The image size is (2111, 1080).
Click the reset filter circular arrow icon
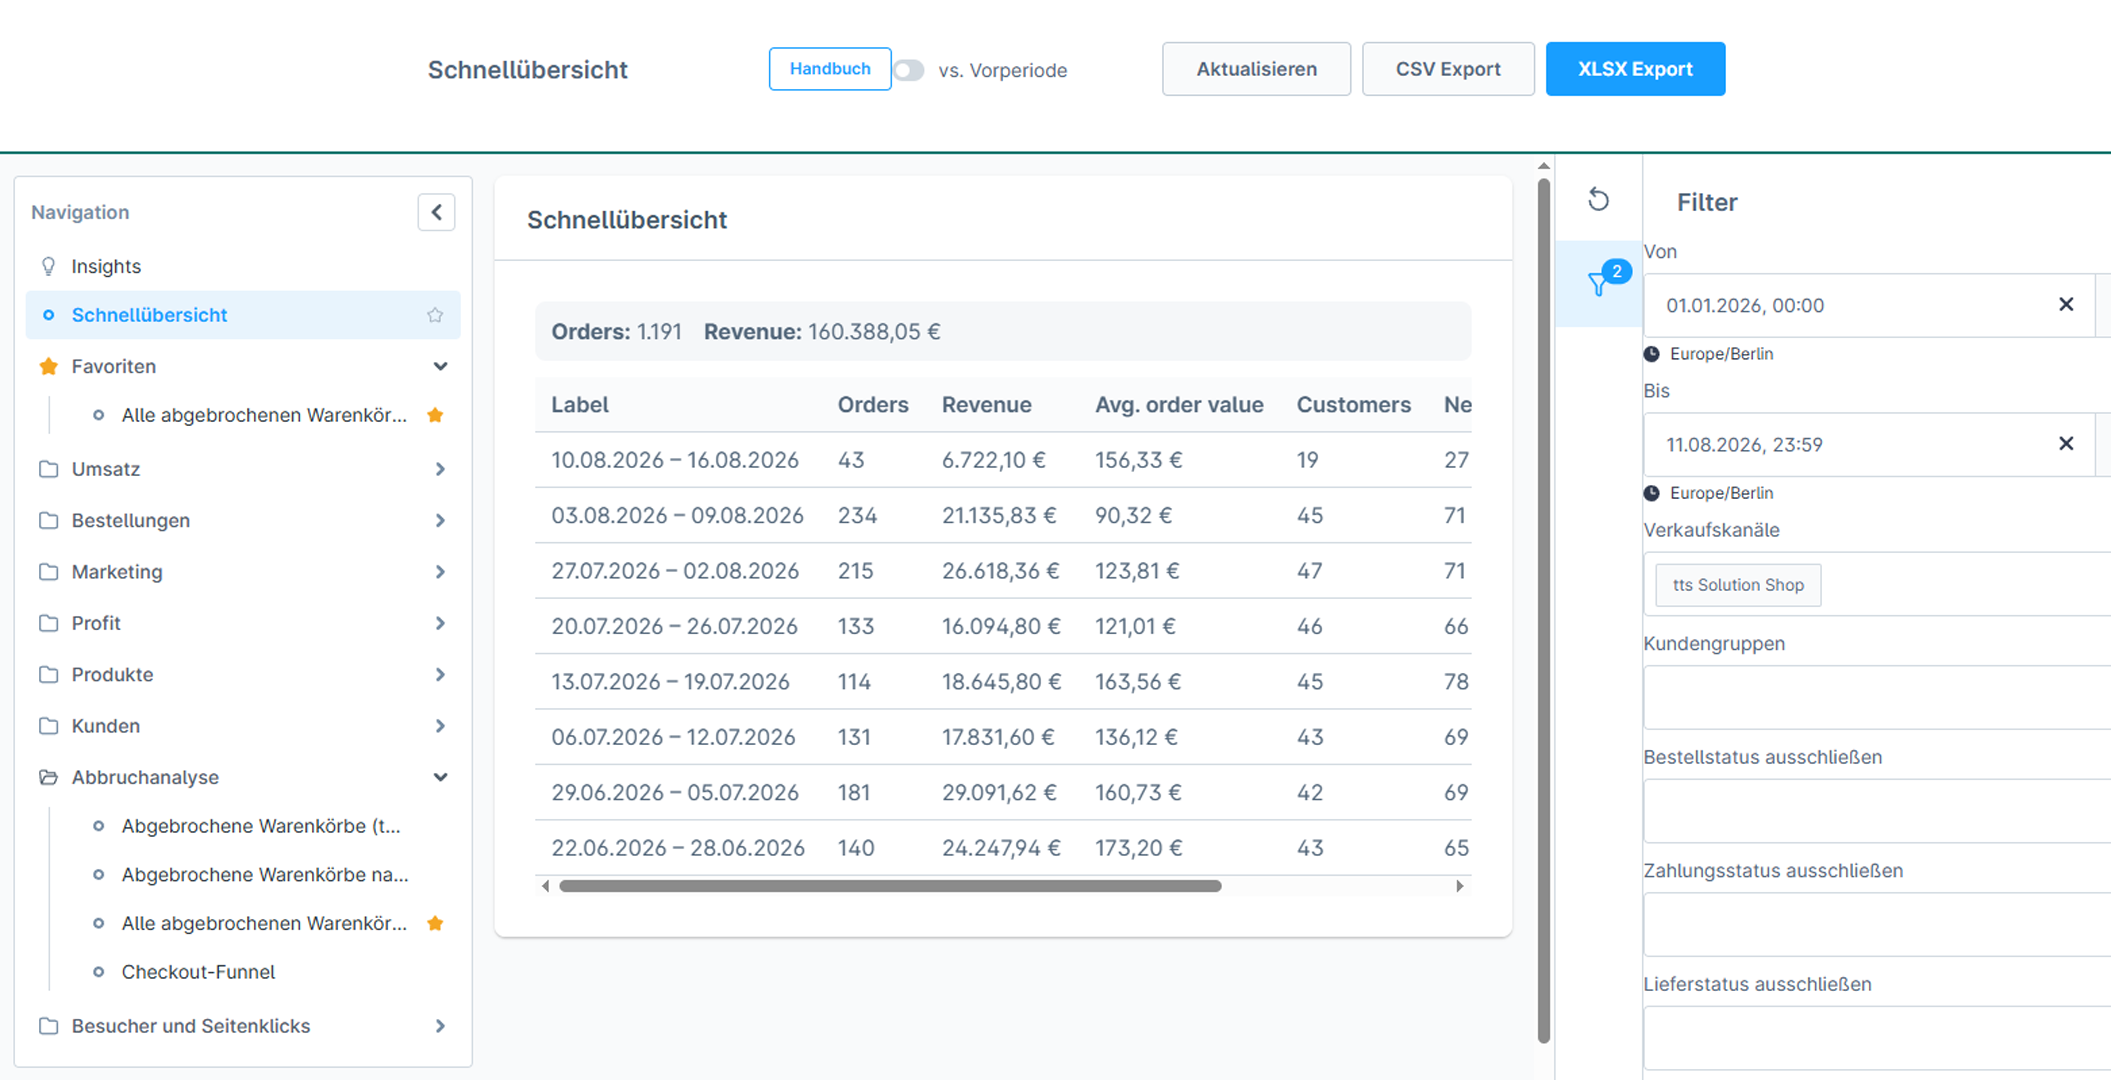(x=1598, y=200)
